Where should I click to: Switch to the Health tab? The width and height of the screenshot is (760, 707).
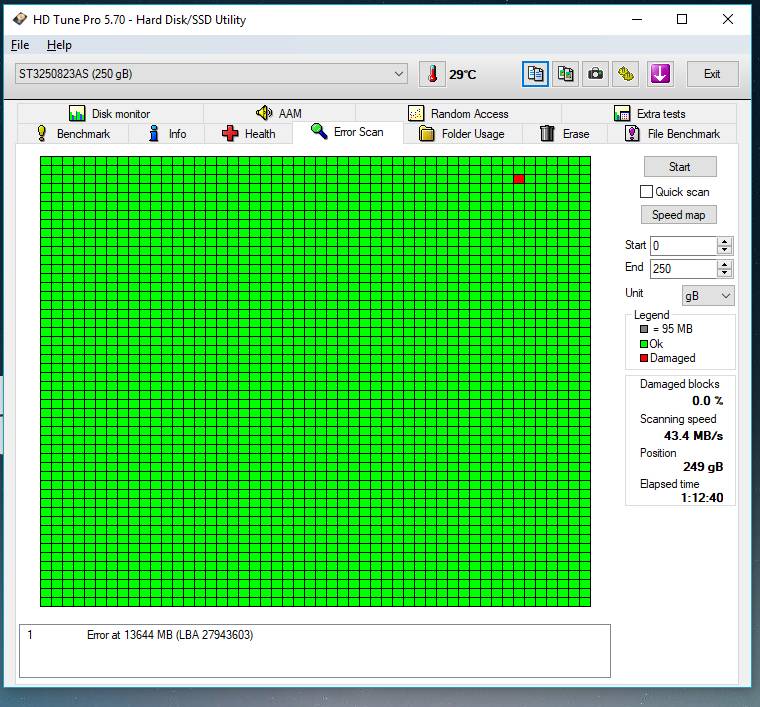coord(249,133)
